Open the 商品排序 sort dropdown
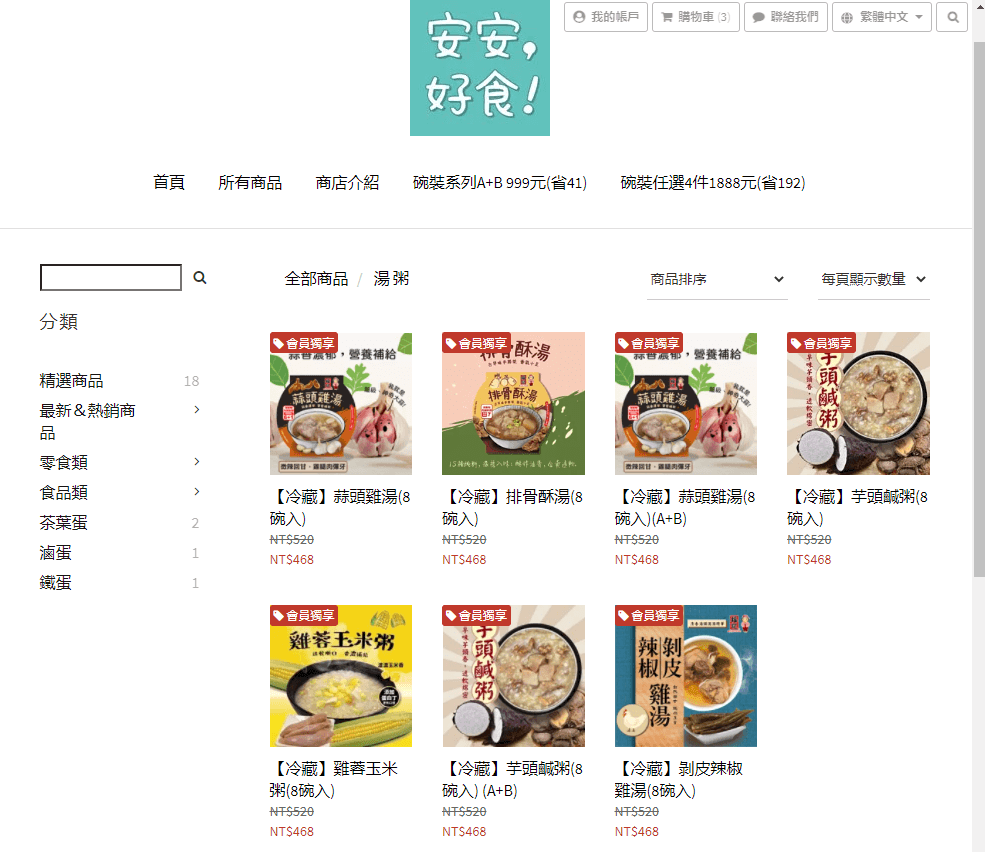Image resolution: width=985 pixels, height=852 pixels. [x=717, y=280]
